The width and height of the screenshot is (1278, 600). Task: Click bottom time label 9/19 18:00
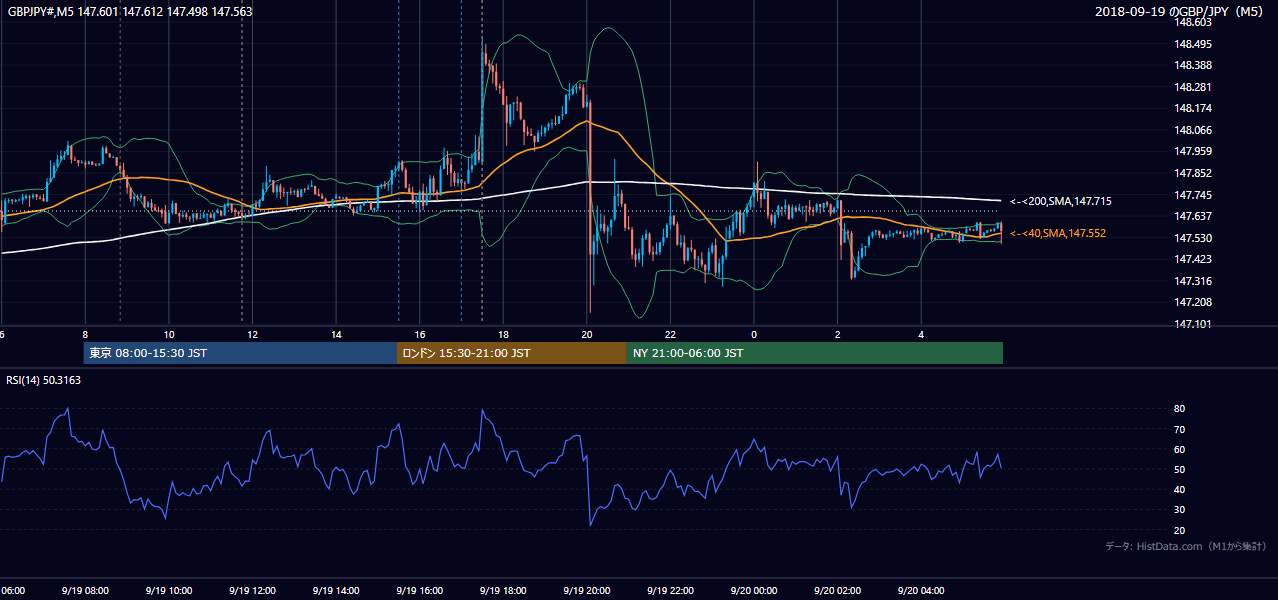tap(504, 590)
